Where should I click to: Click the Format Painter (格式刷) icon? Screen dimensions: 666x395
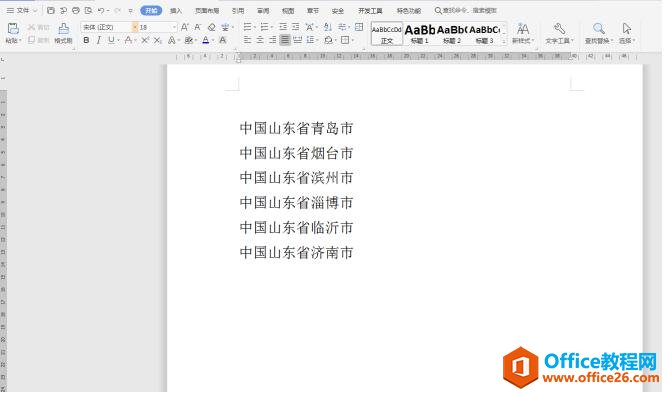[63, 28]
